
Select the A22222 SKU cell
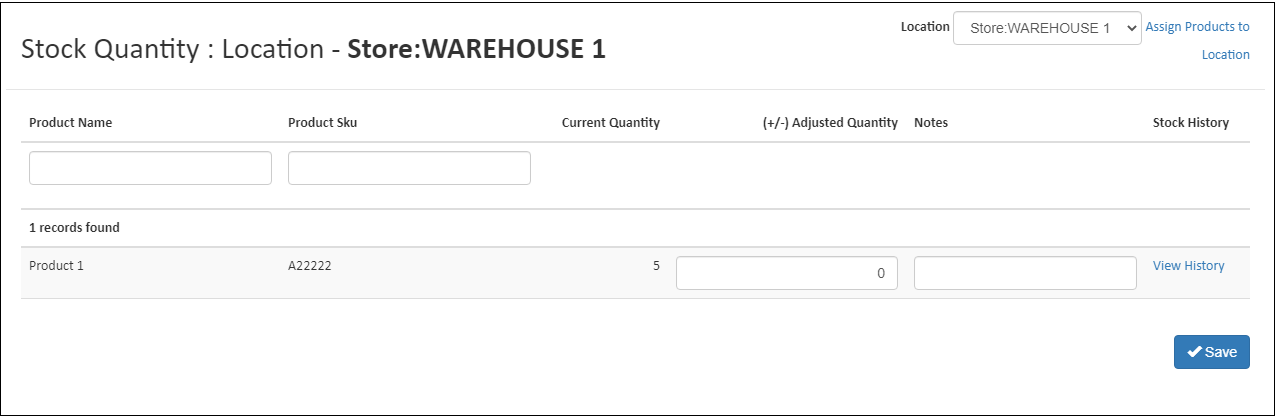click(310, 266)
